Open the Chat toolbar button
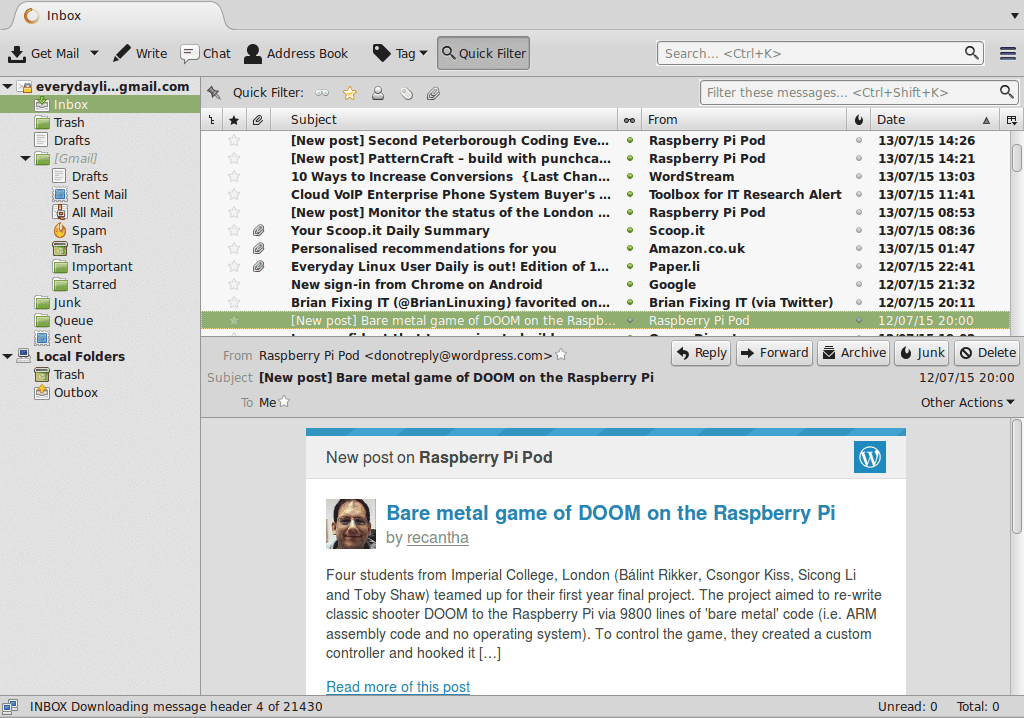1024x718 pixels. [206, 54]
